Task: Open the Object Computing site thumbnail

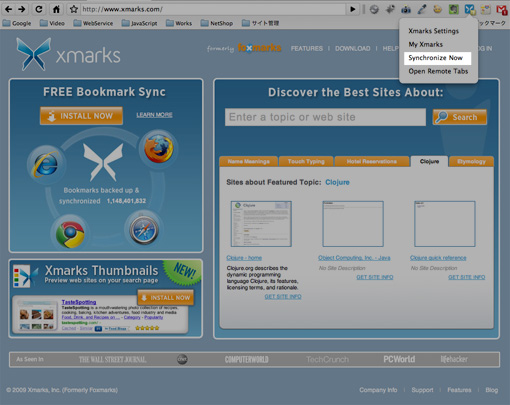Action: click(353, 224)
